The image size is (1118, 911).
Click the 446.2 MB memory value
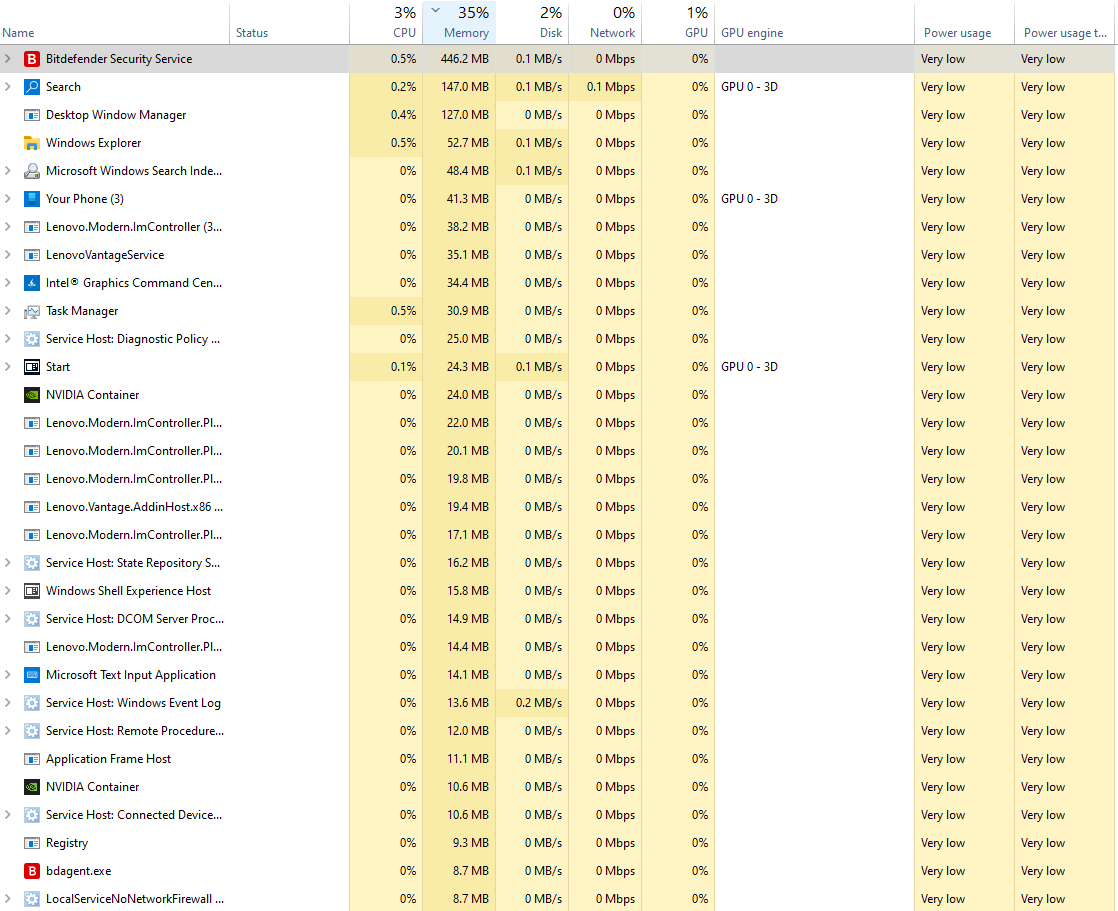click(x=464, y=59)
